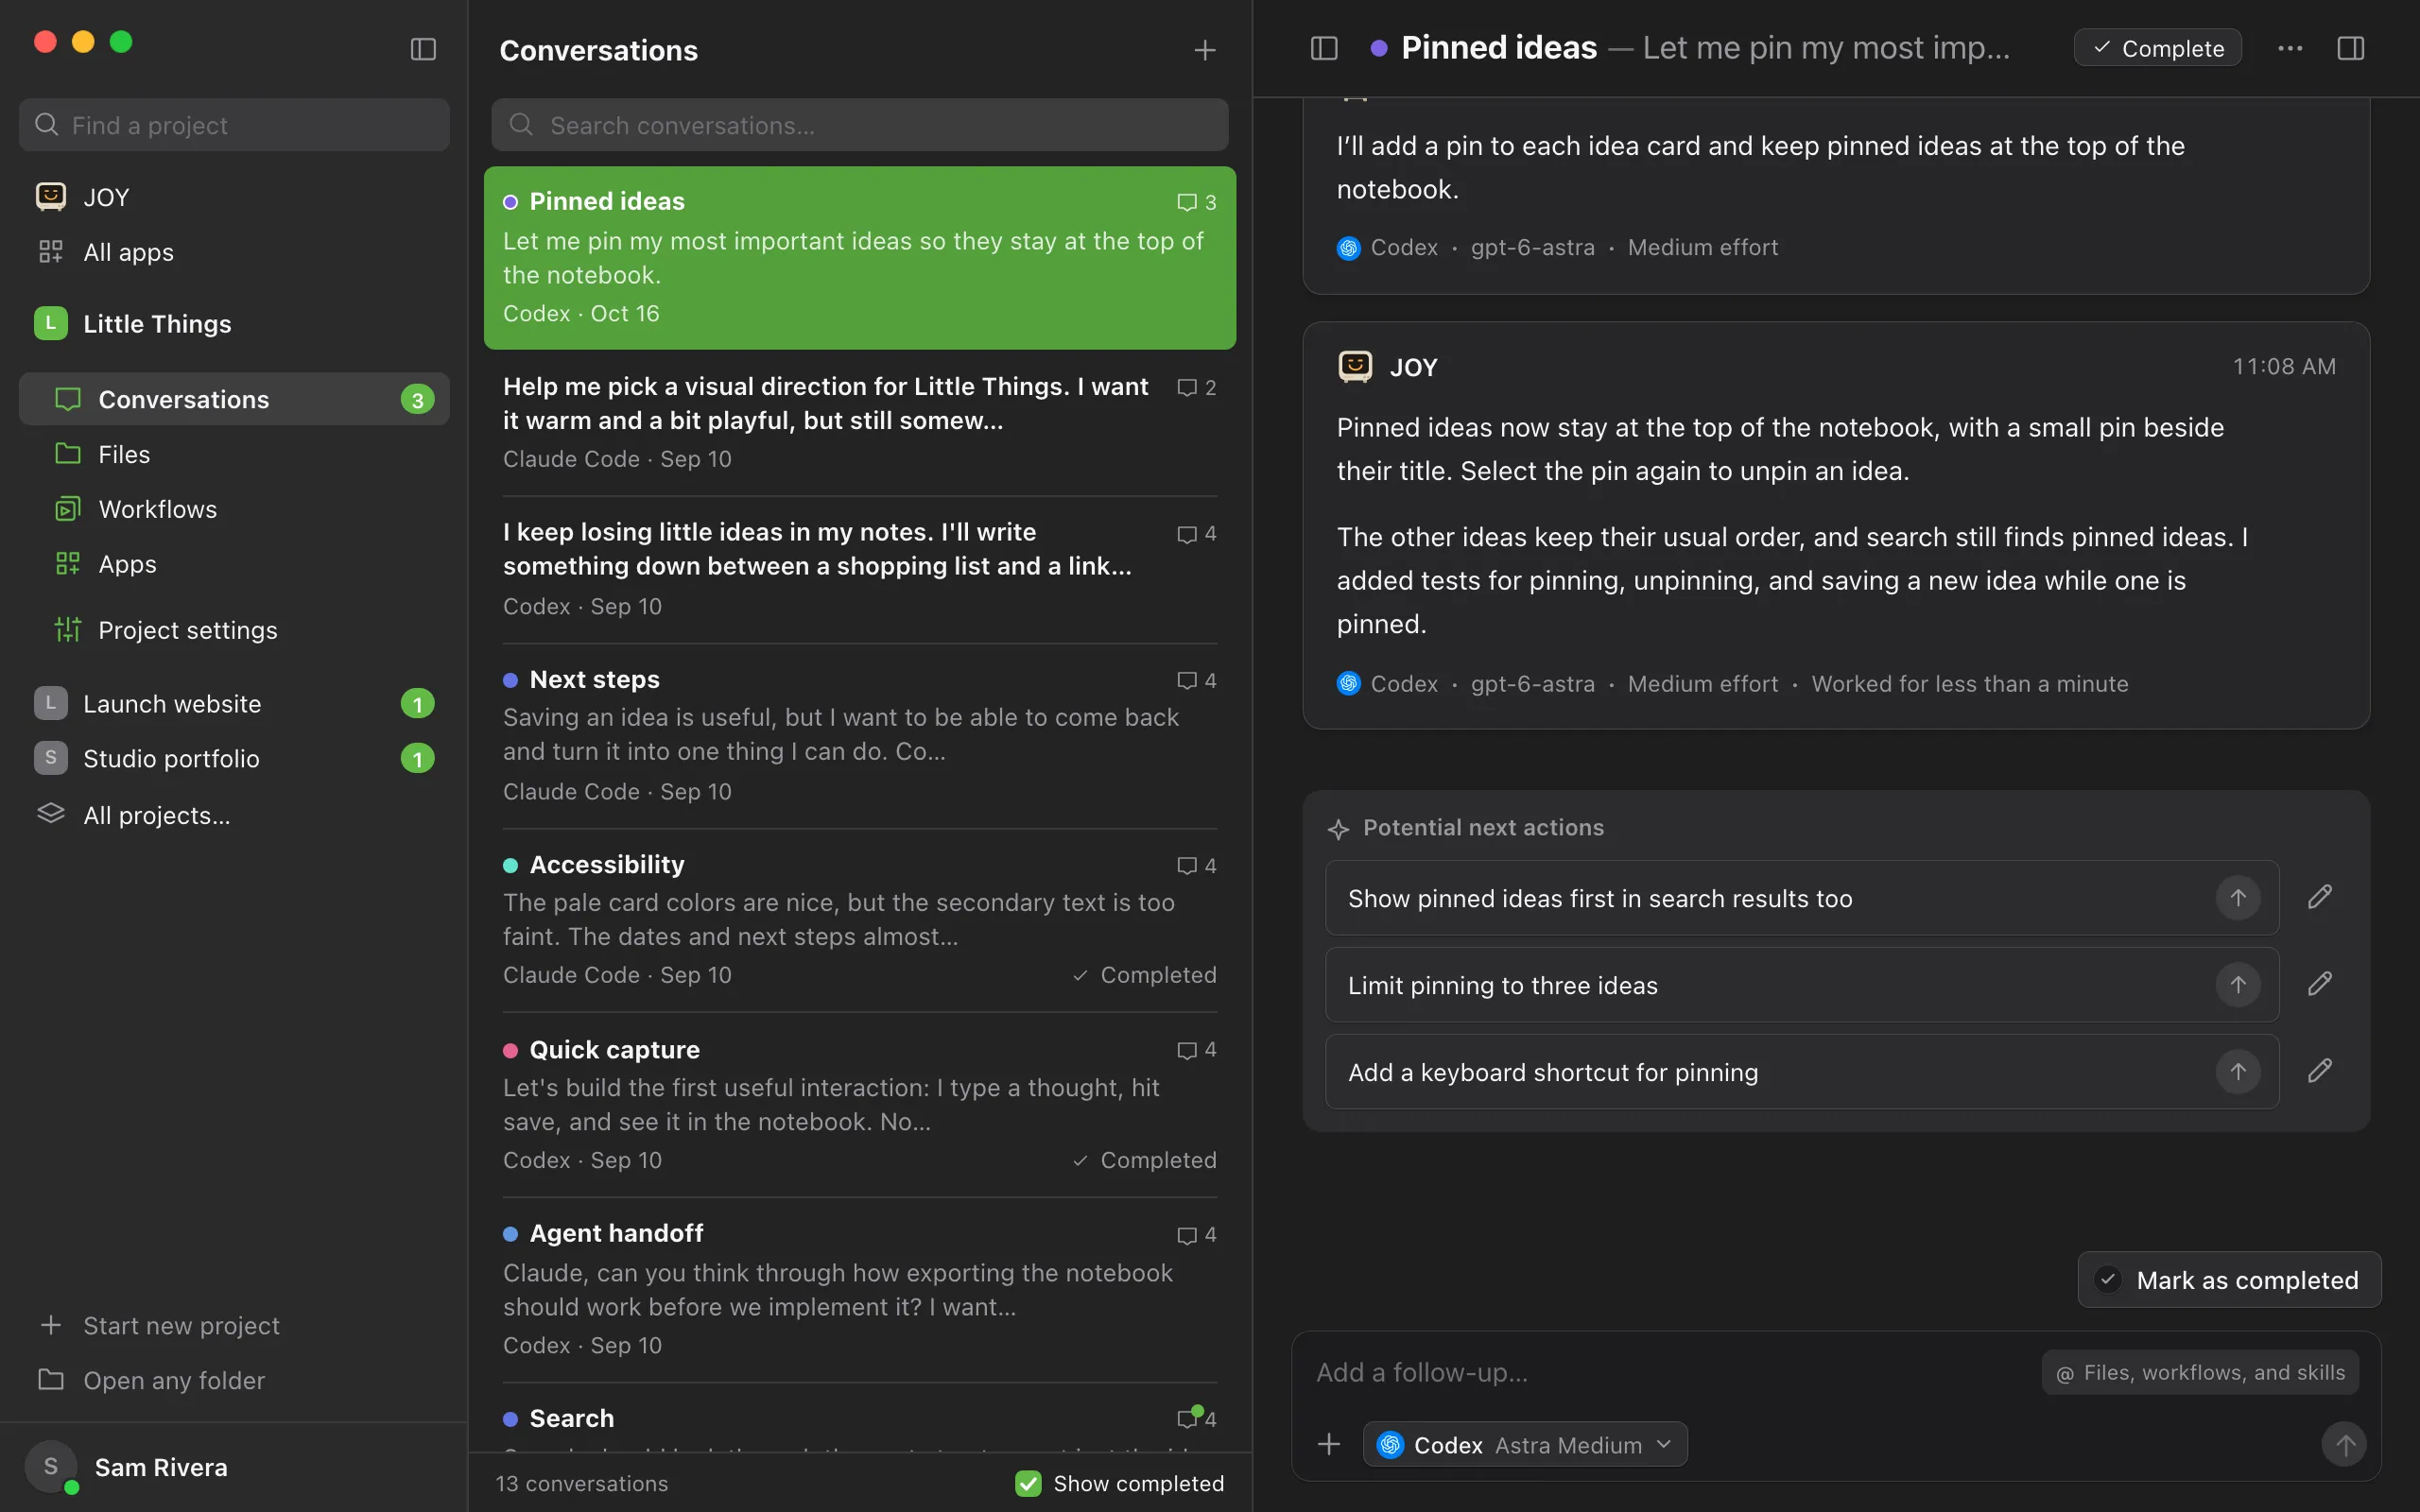Open the Quick capture conversation
2420x1512 pixels.
tap(860, 1105)
